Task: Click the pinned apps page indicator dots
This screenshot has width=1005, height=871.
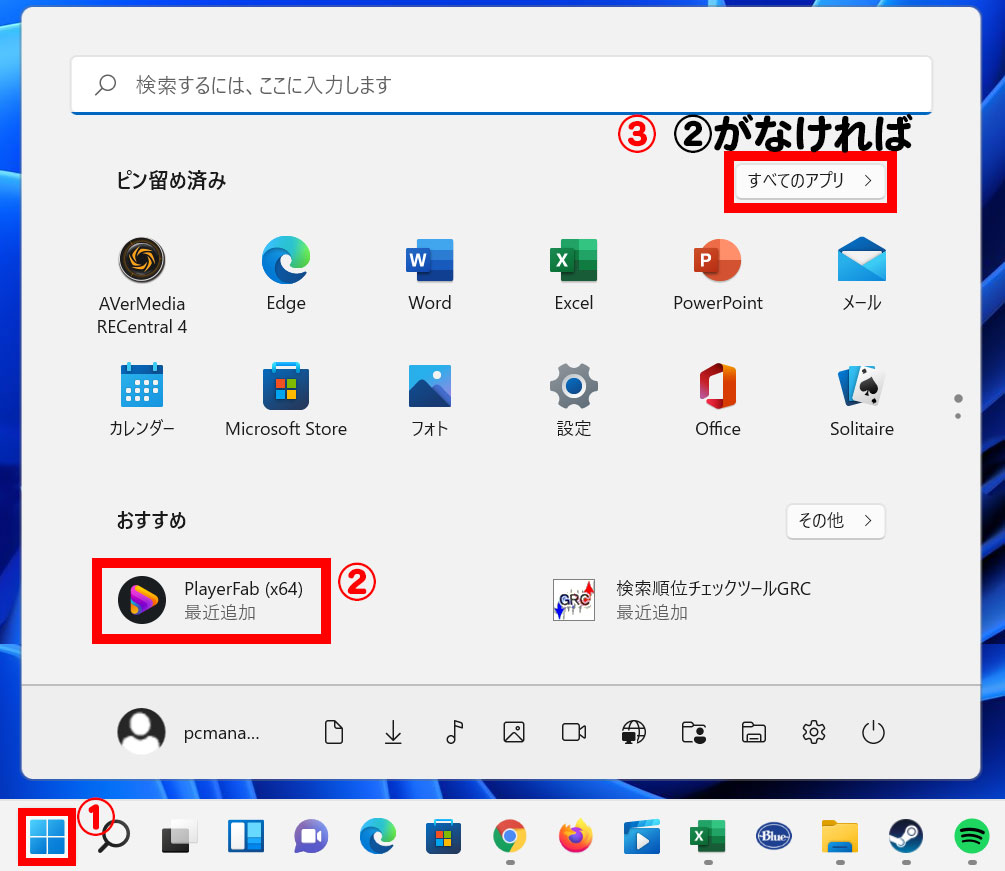Action: (x=958, y=407)
